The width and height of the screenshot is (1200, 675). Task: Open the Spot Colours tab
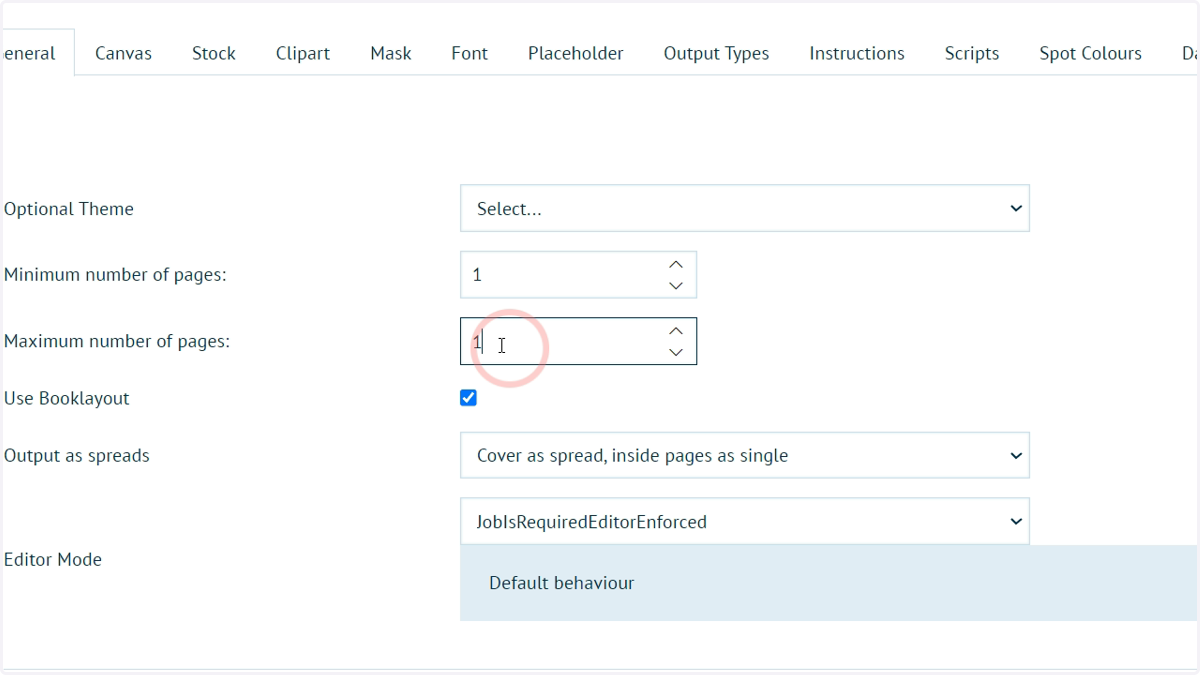[x=1090, y=53]
